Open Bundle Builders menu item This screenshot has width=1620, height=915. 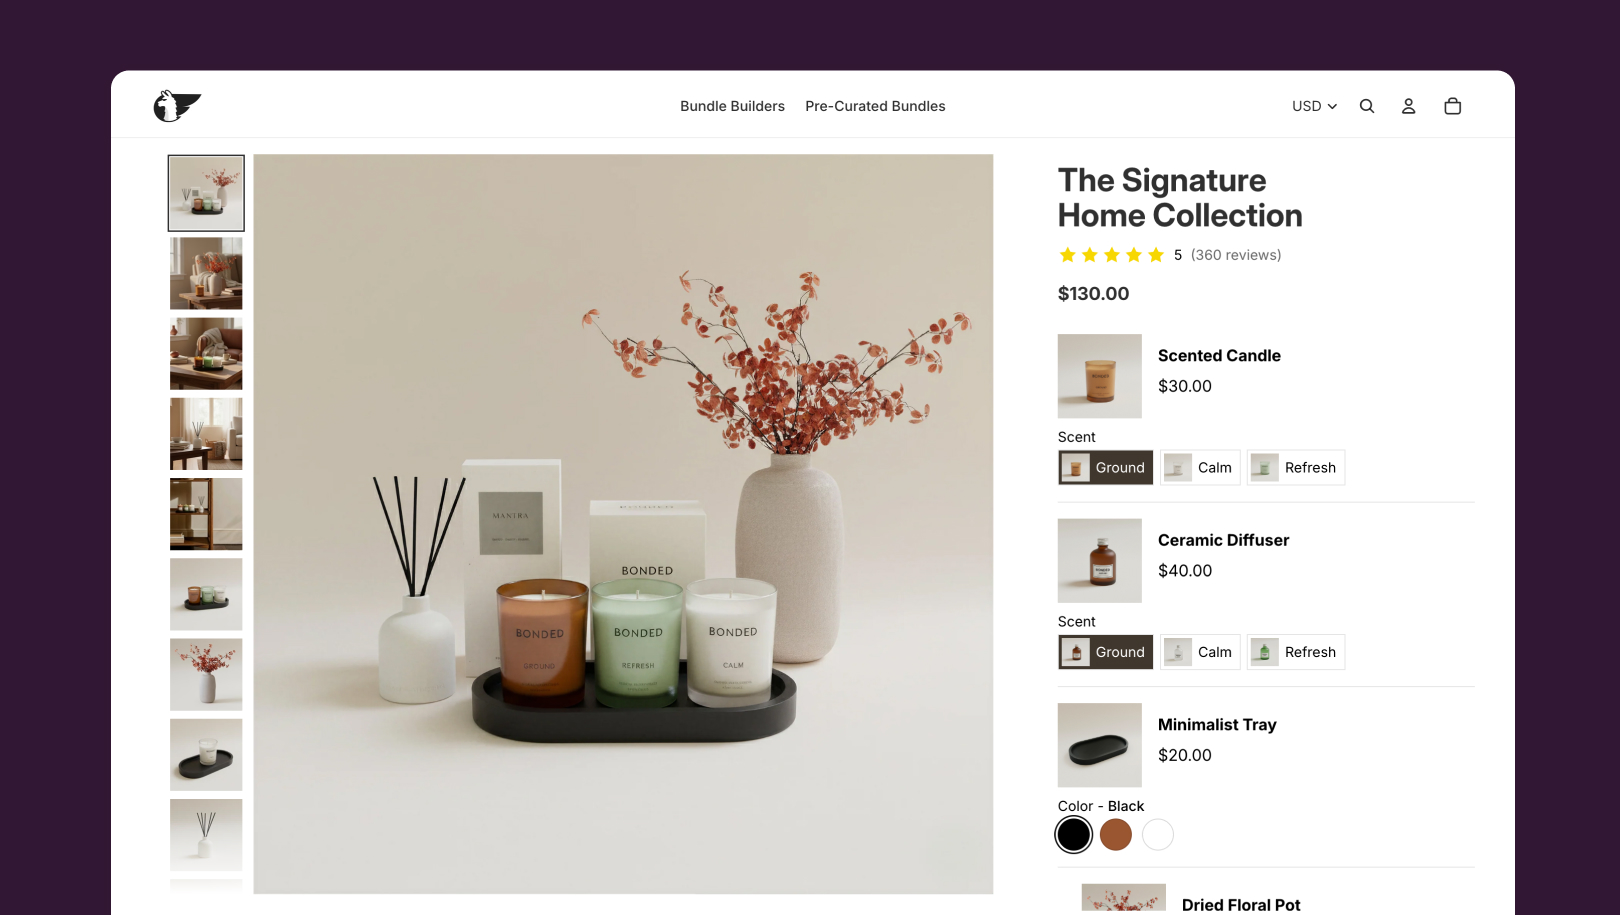tap(732, 106)
